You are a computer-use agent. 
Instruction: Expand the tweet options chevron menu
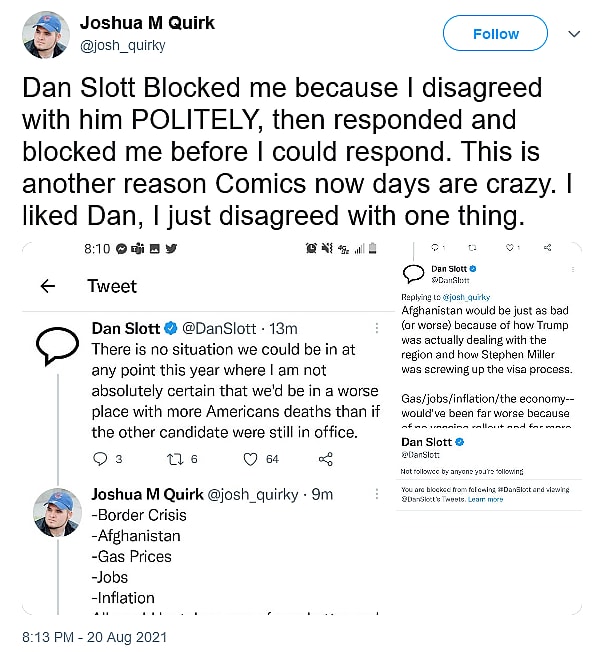tap(574, 34)
